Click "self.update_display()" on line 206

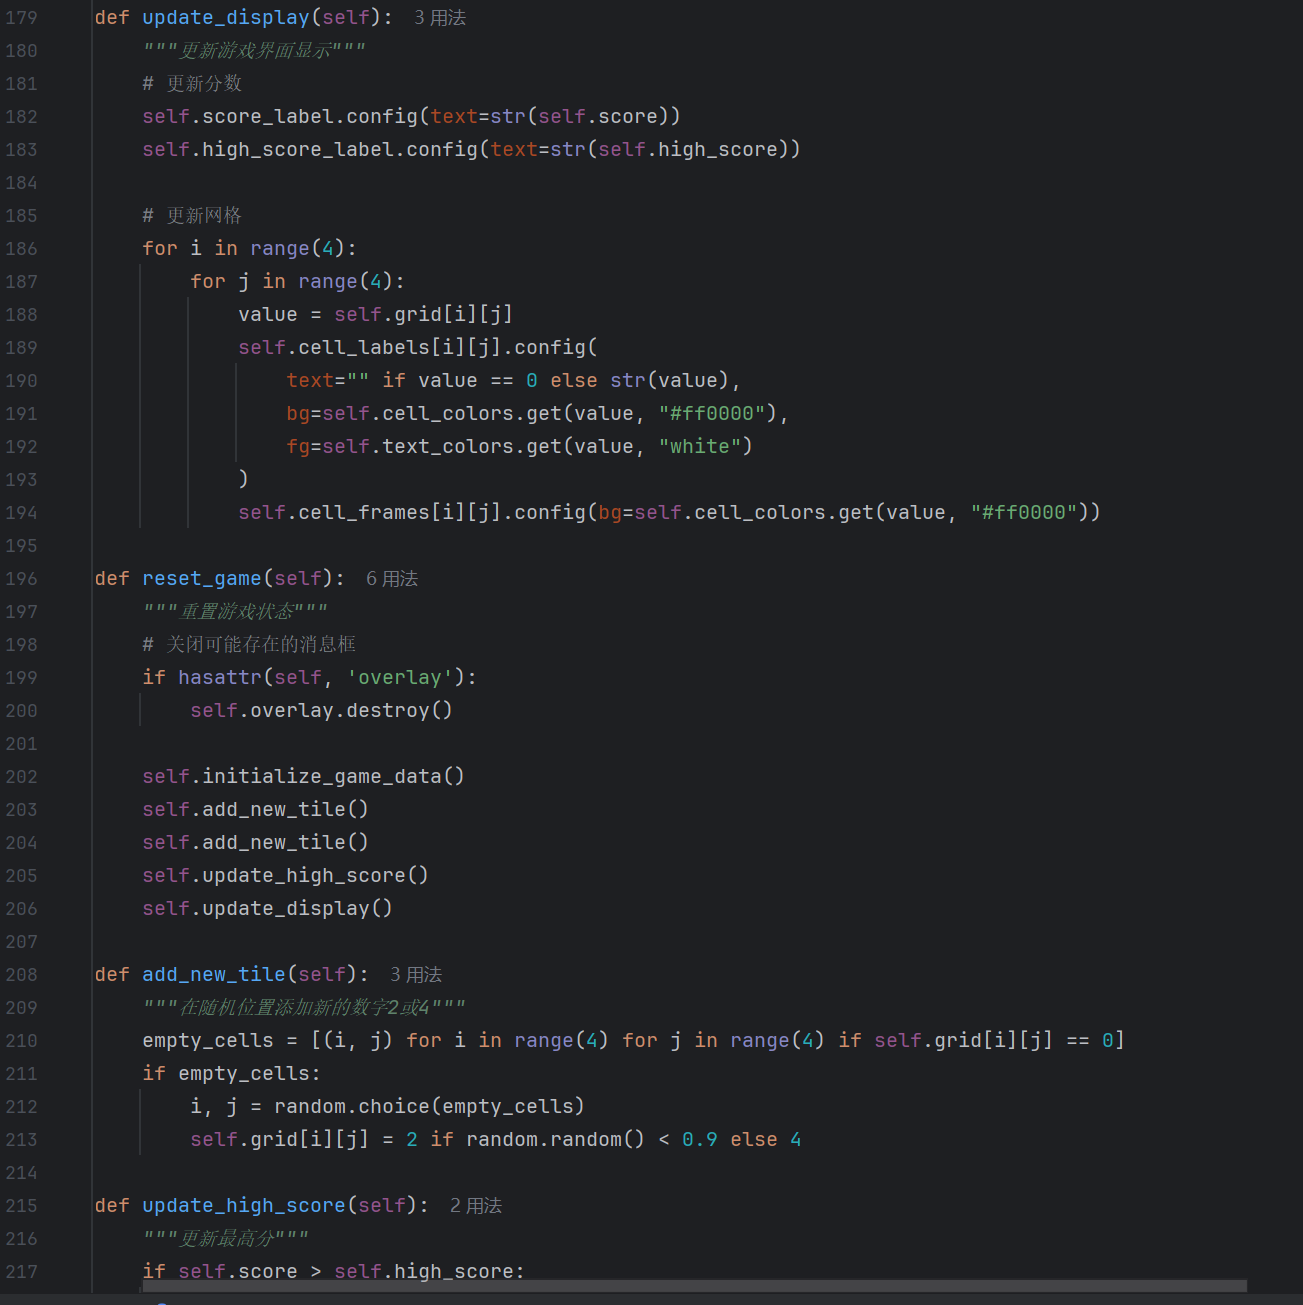click(x=267, y=909)
